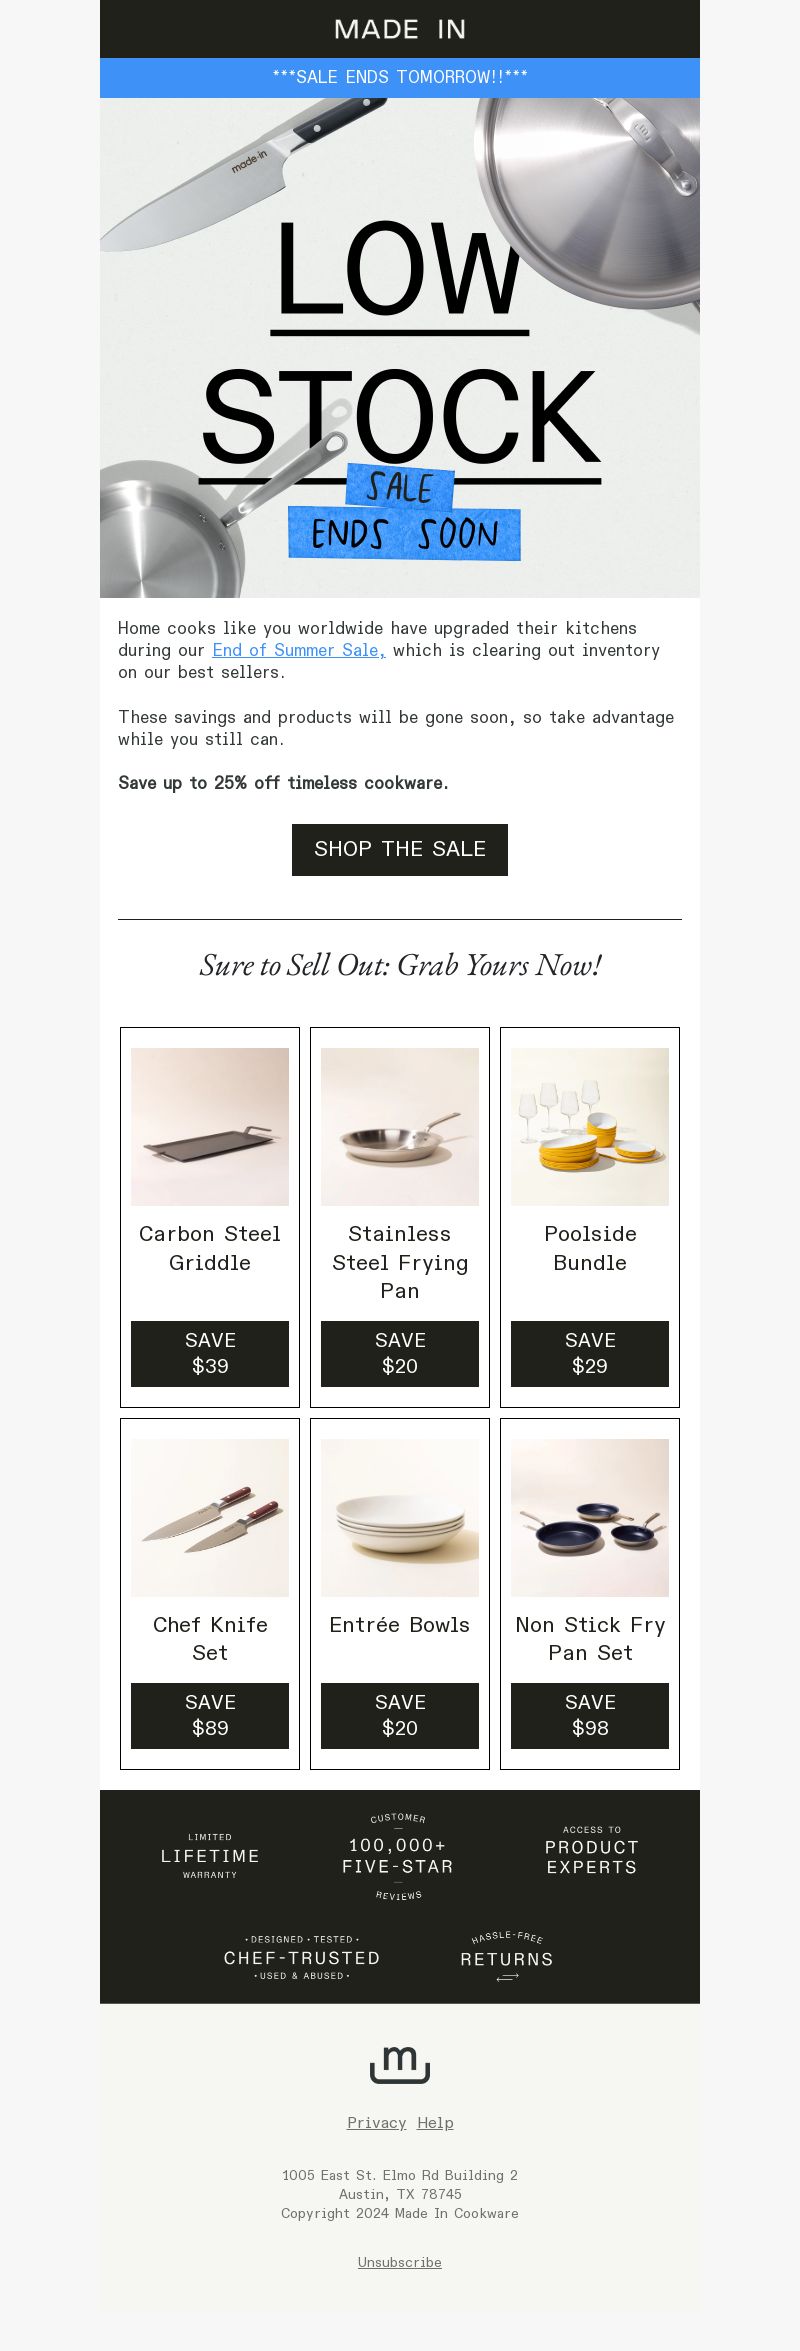Click the SHOP THE SALE button
Image resolution: width=800 pixels, height=2351 pixels.
(400, 849)
